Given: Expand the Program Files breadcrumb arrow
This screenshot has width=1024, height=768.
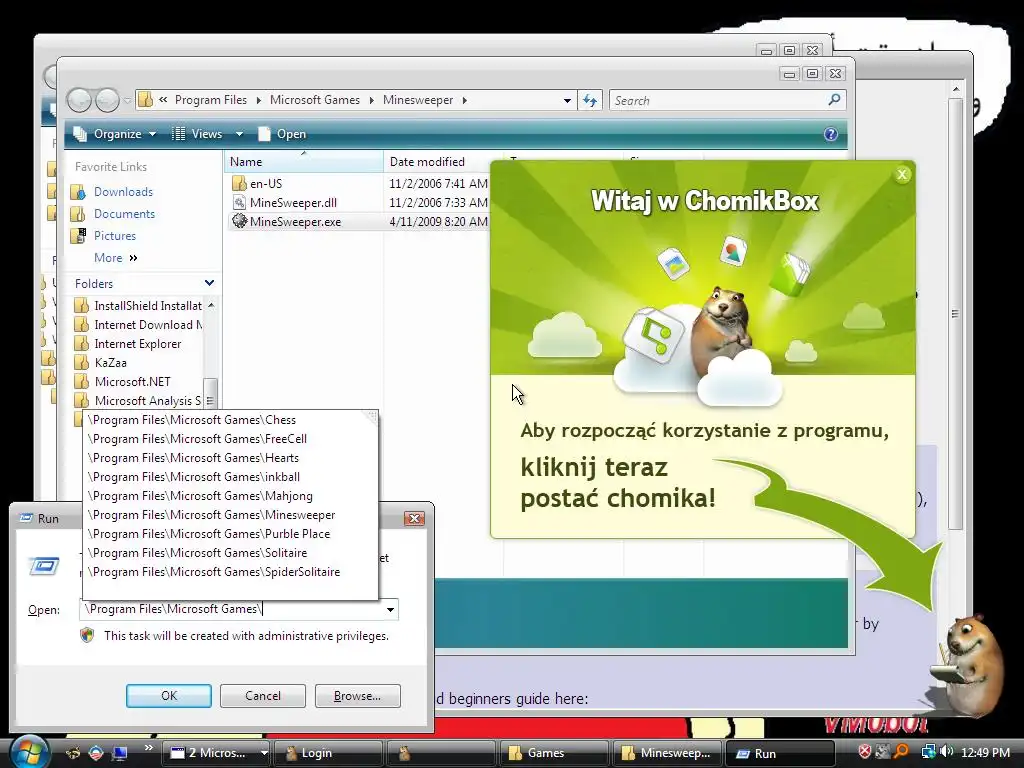Looking at the screenshot, I should pyautogui.click(x=258, y=101).
